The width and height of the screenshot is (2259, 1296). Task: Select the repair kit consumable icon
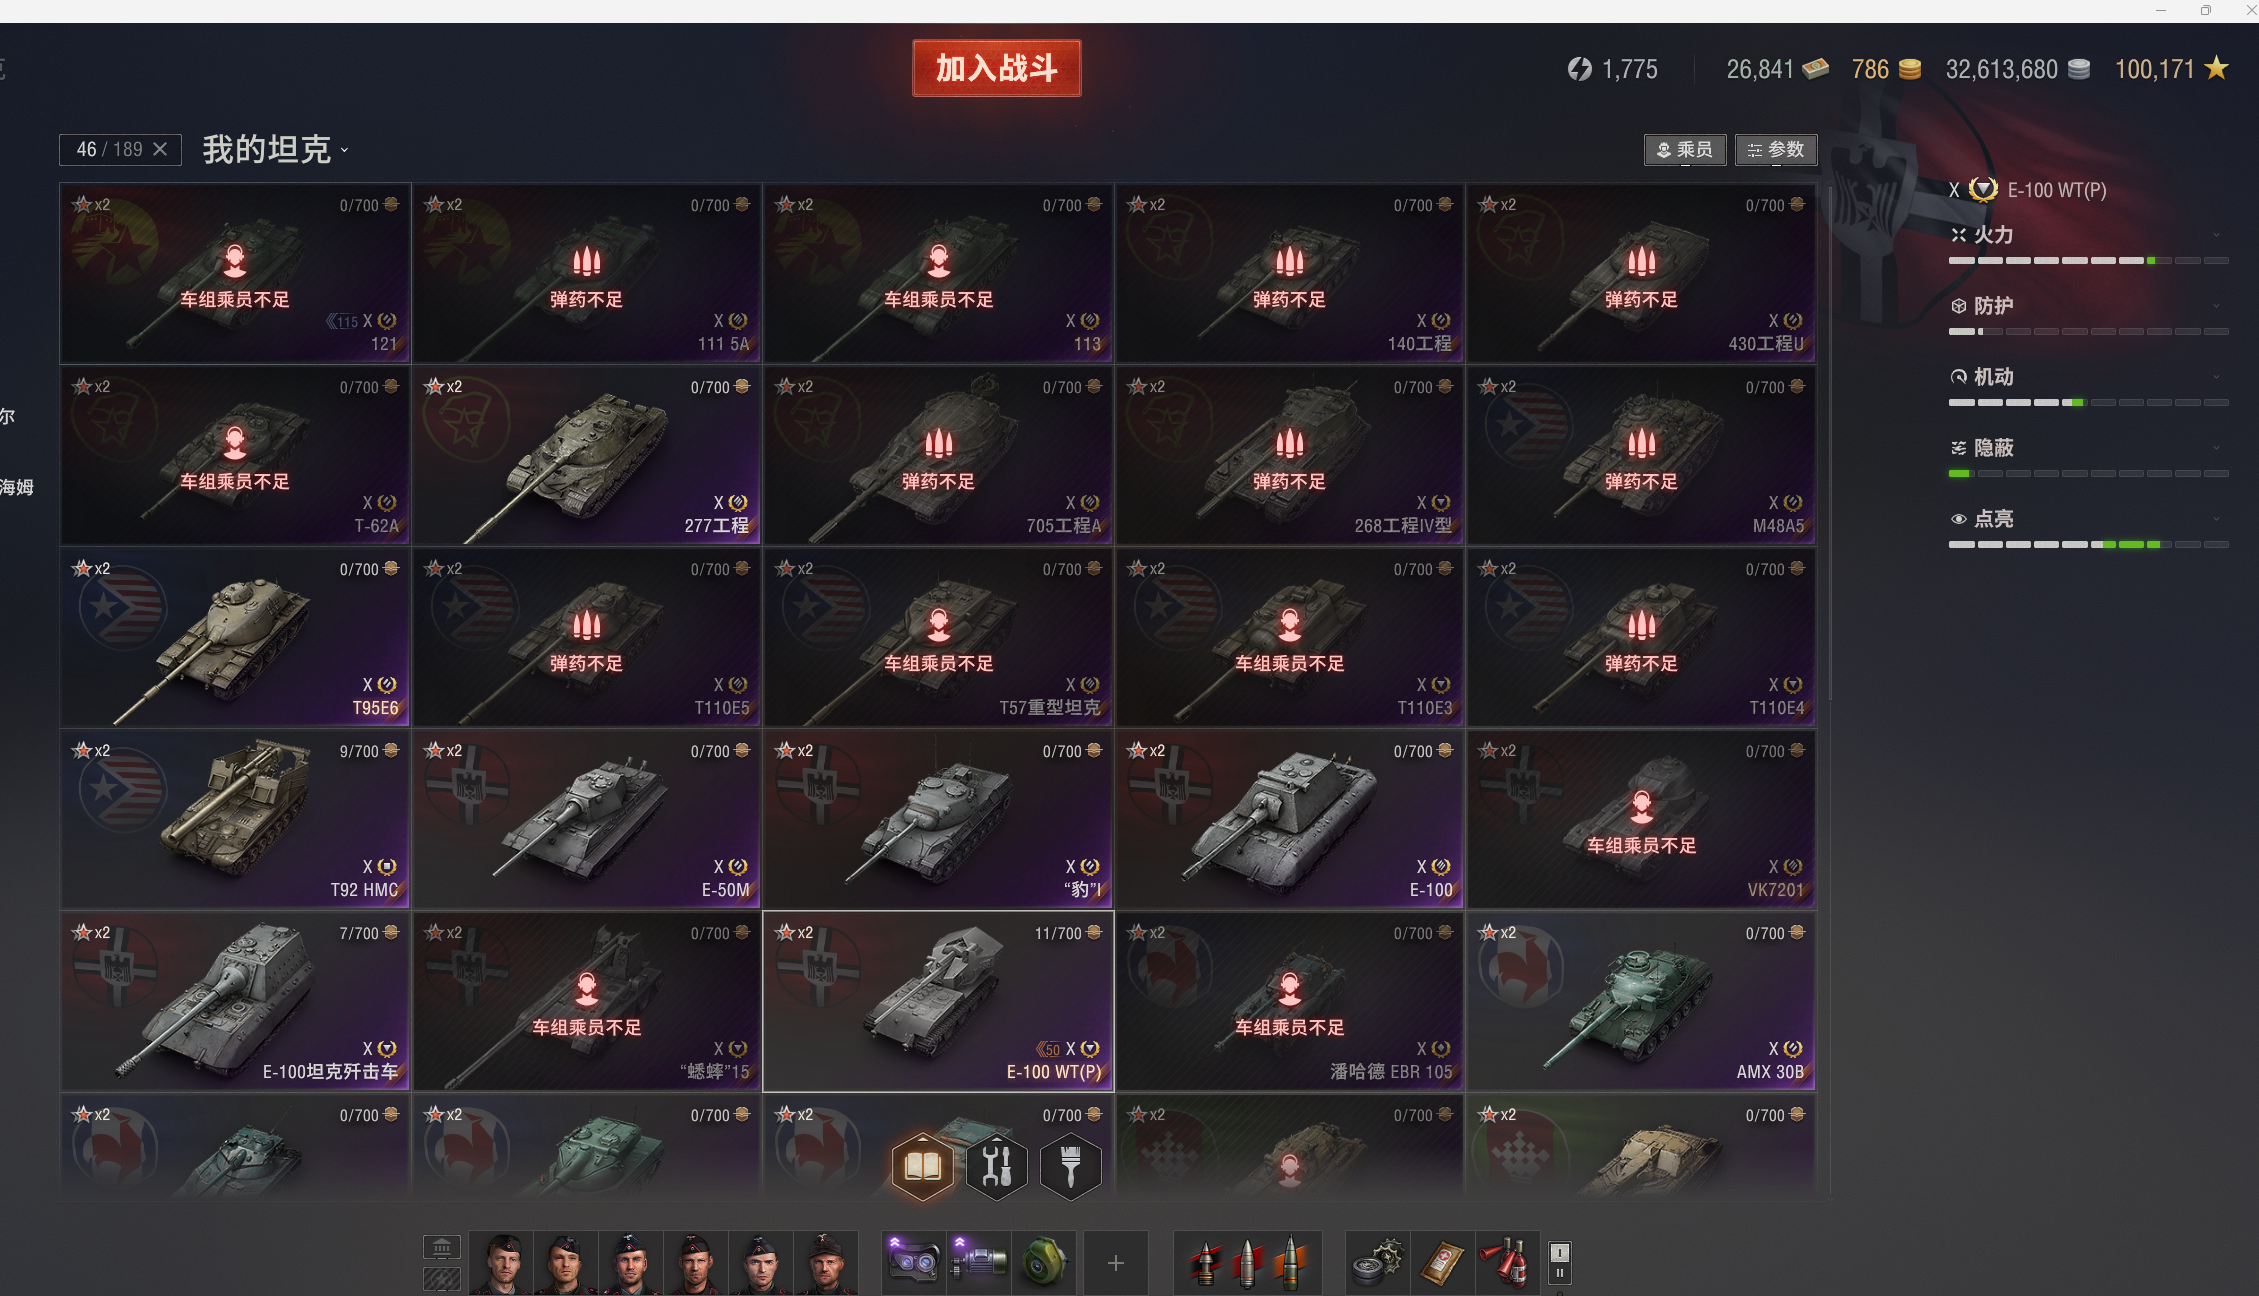point(1377,1263)
